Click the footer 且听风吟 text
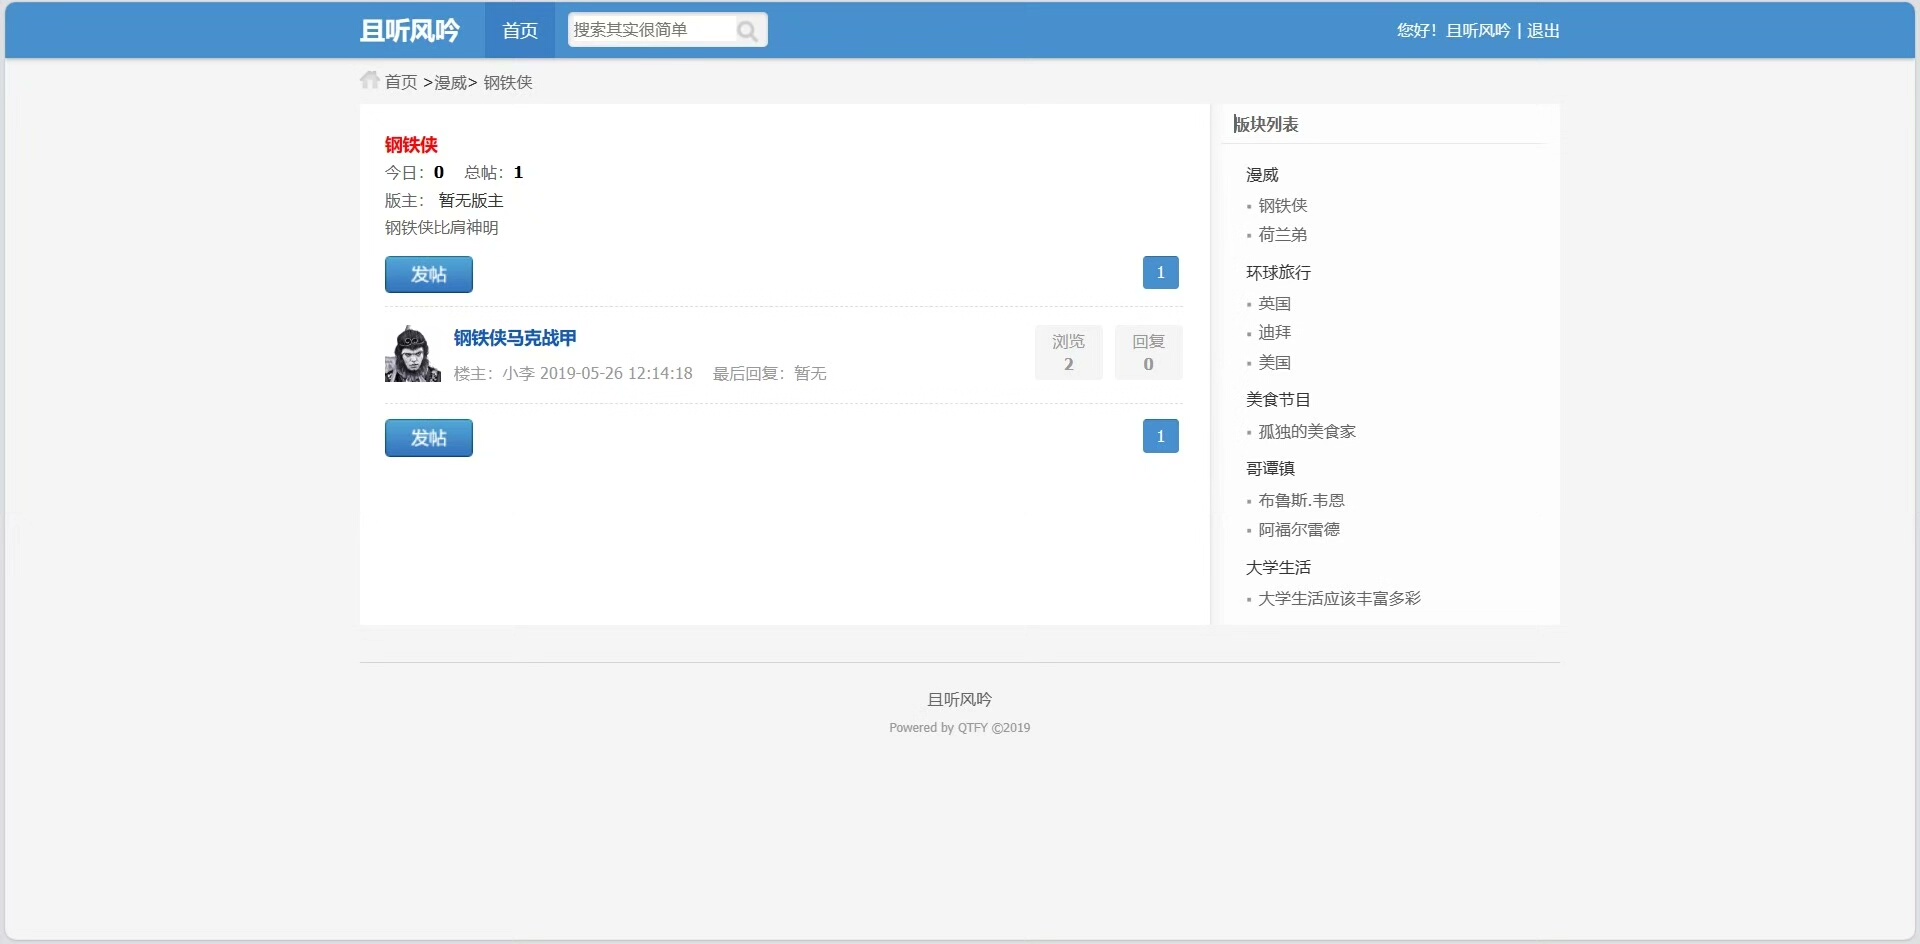 pyautogui.click(x=960, y=699)
